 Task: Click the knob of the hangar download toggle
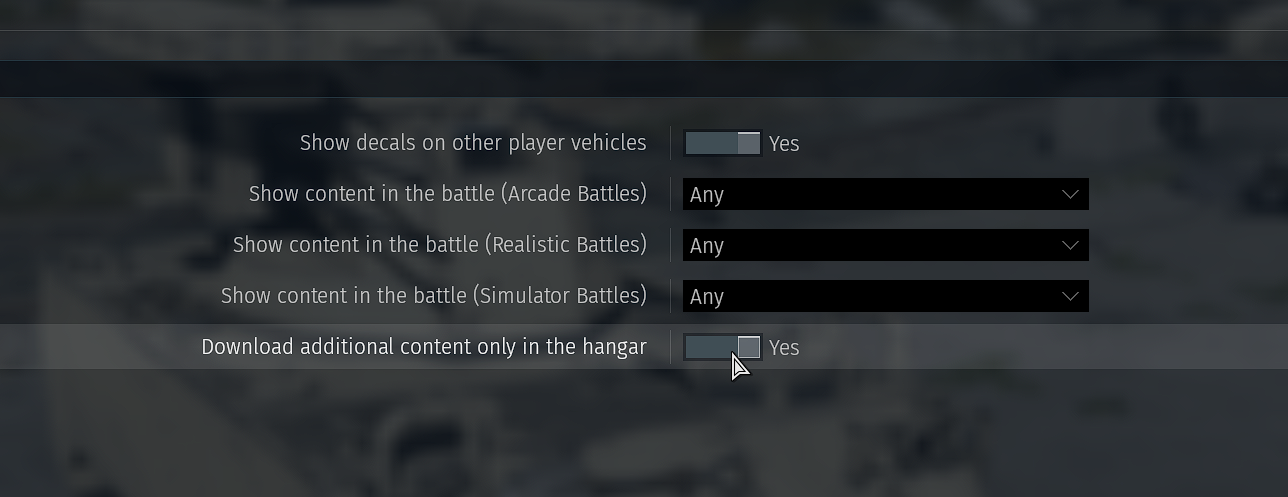pos(748,347)
